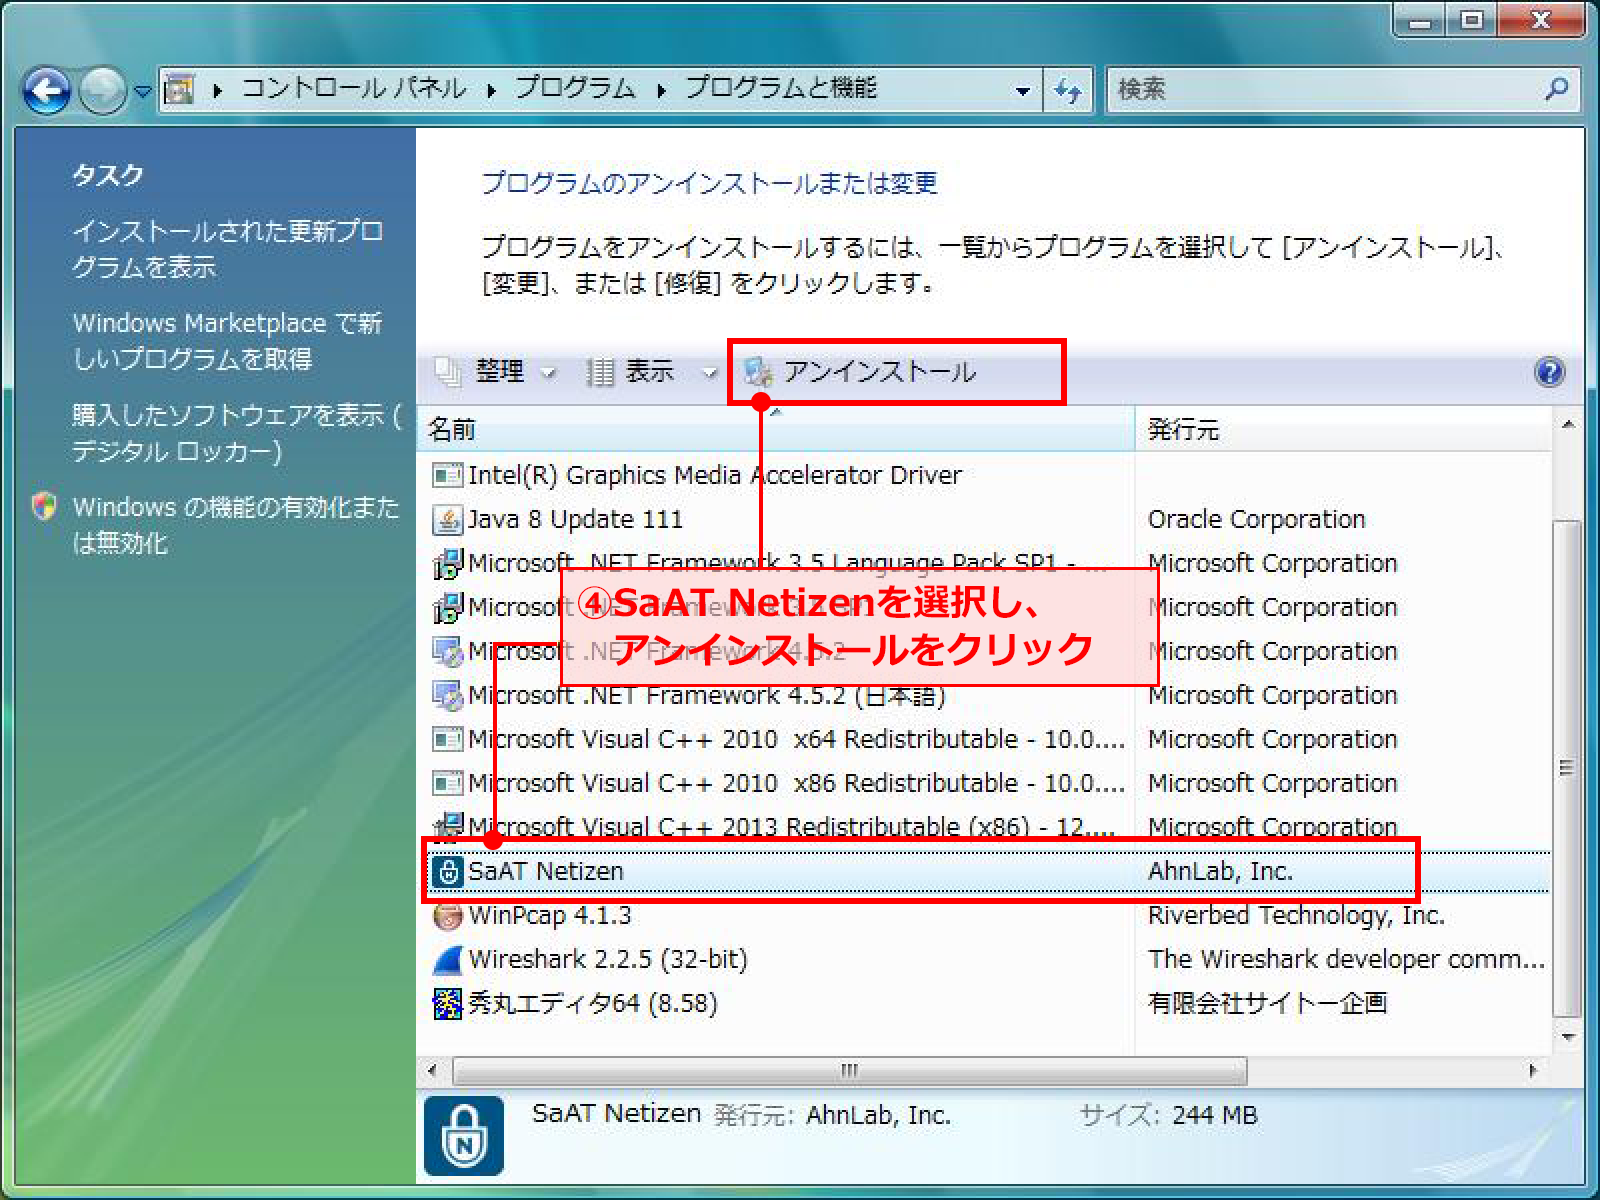Click the Visual C++ 2010 x86 icon
Image resolution: width=1600 pixels, height=1200 pixels.
tap(447, 783)
